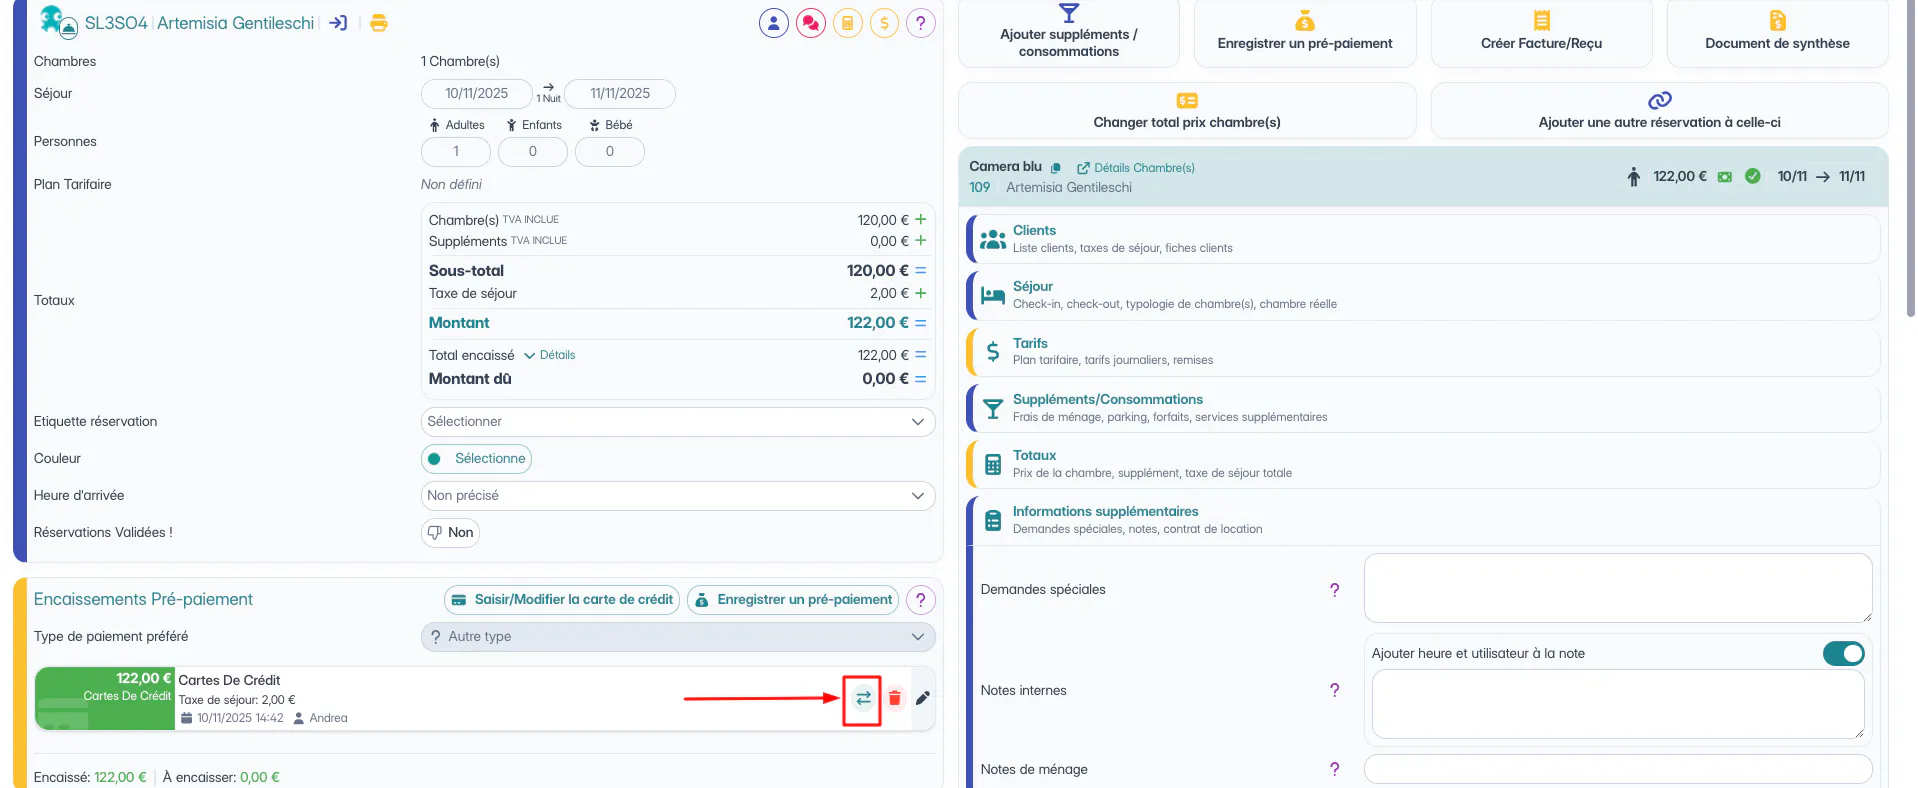Viewport: 1918px width, 788px height.
Task: Click the orange printer icon near guest name
Action: point(378,23)
